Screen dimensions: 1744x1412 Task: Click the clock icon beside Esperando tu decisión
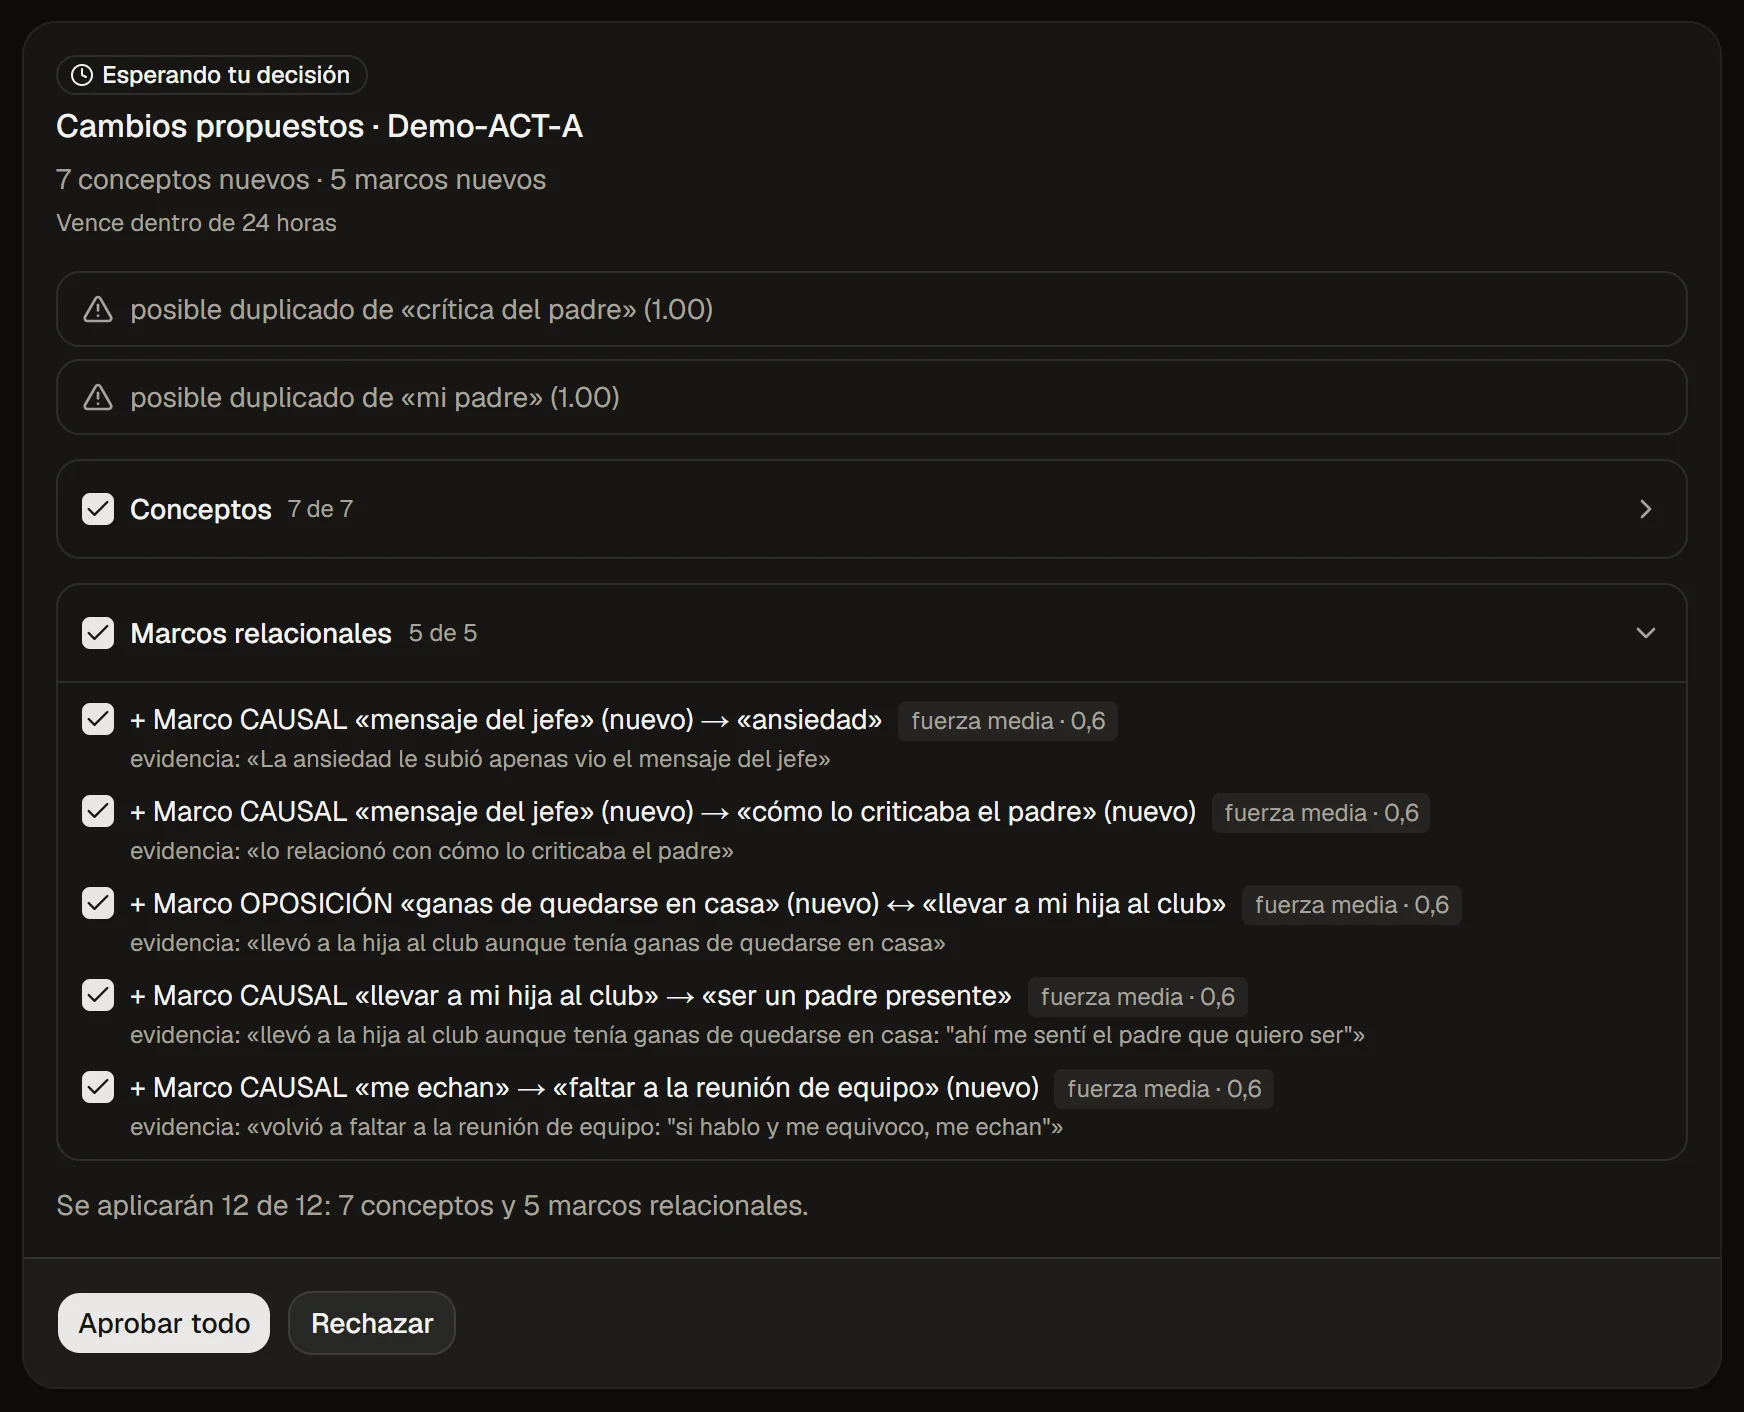(x=82, y=75)
